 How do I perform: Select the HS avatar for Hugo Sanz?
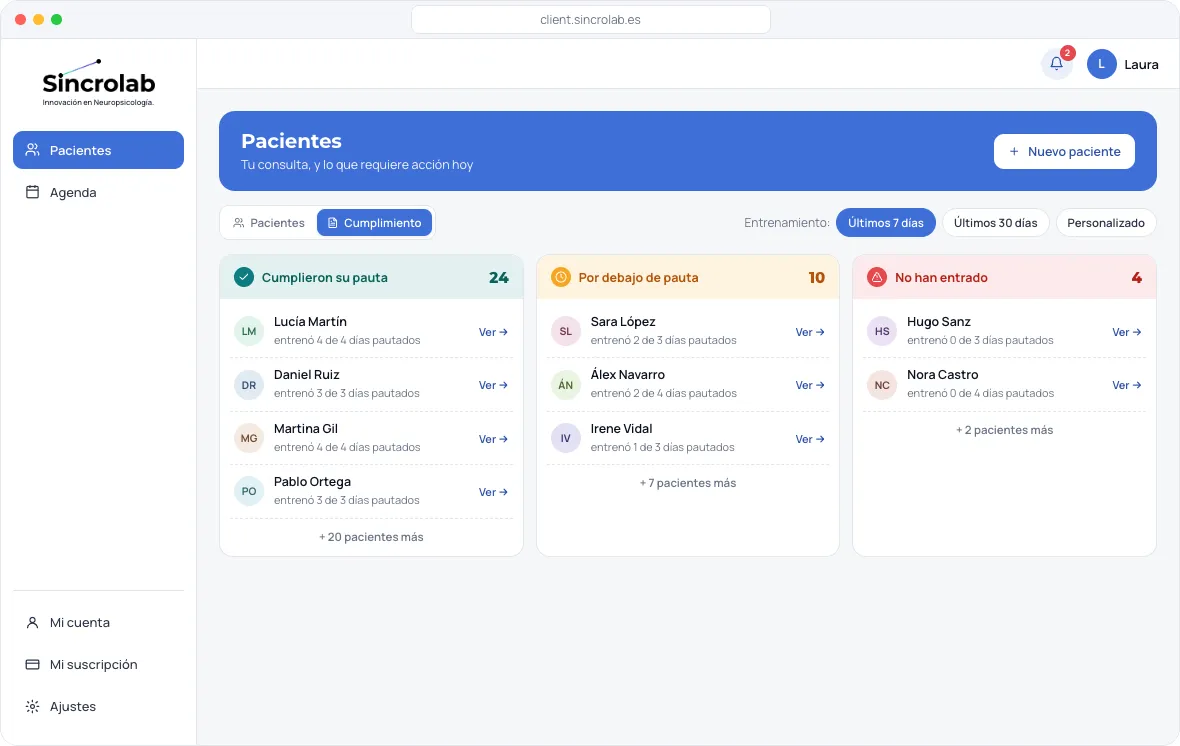(x=882, y=331)
